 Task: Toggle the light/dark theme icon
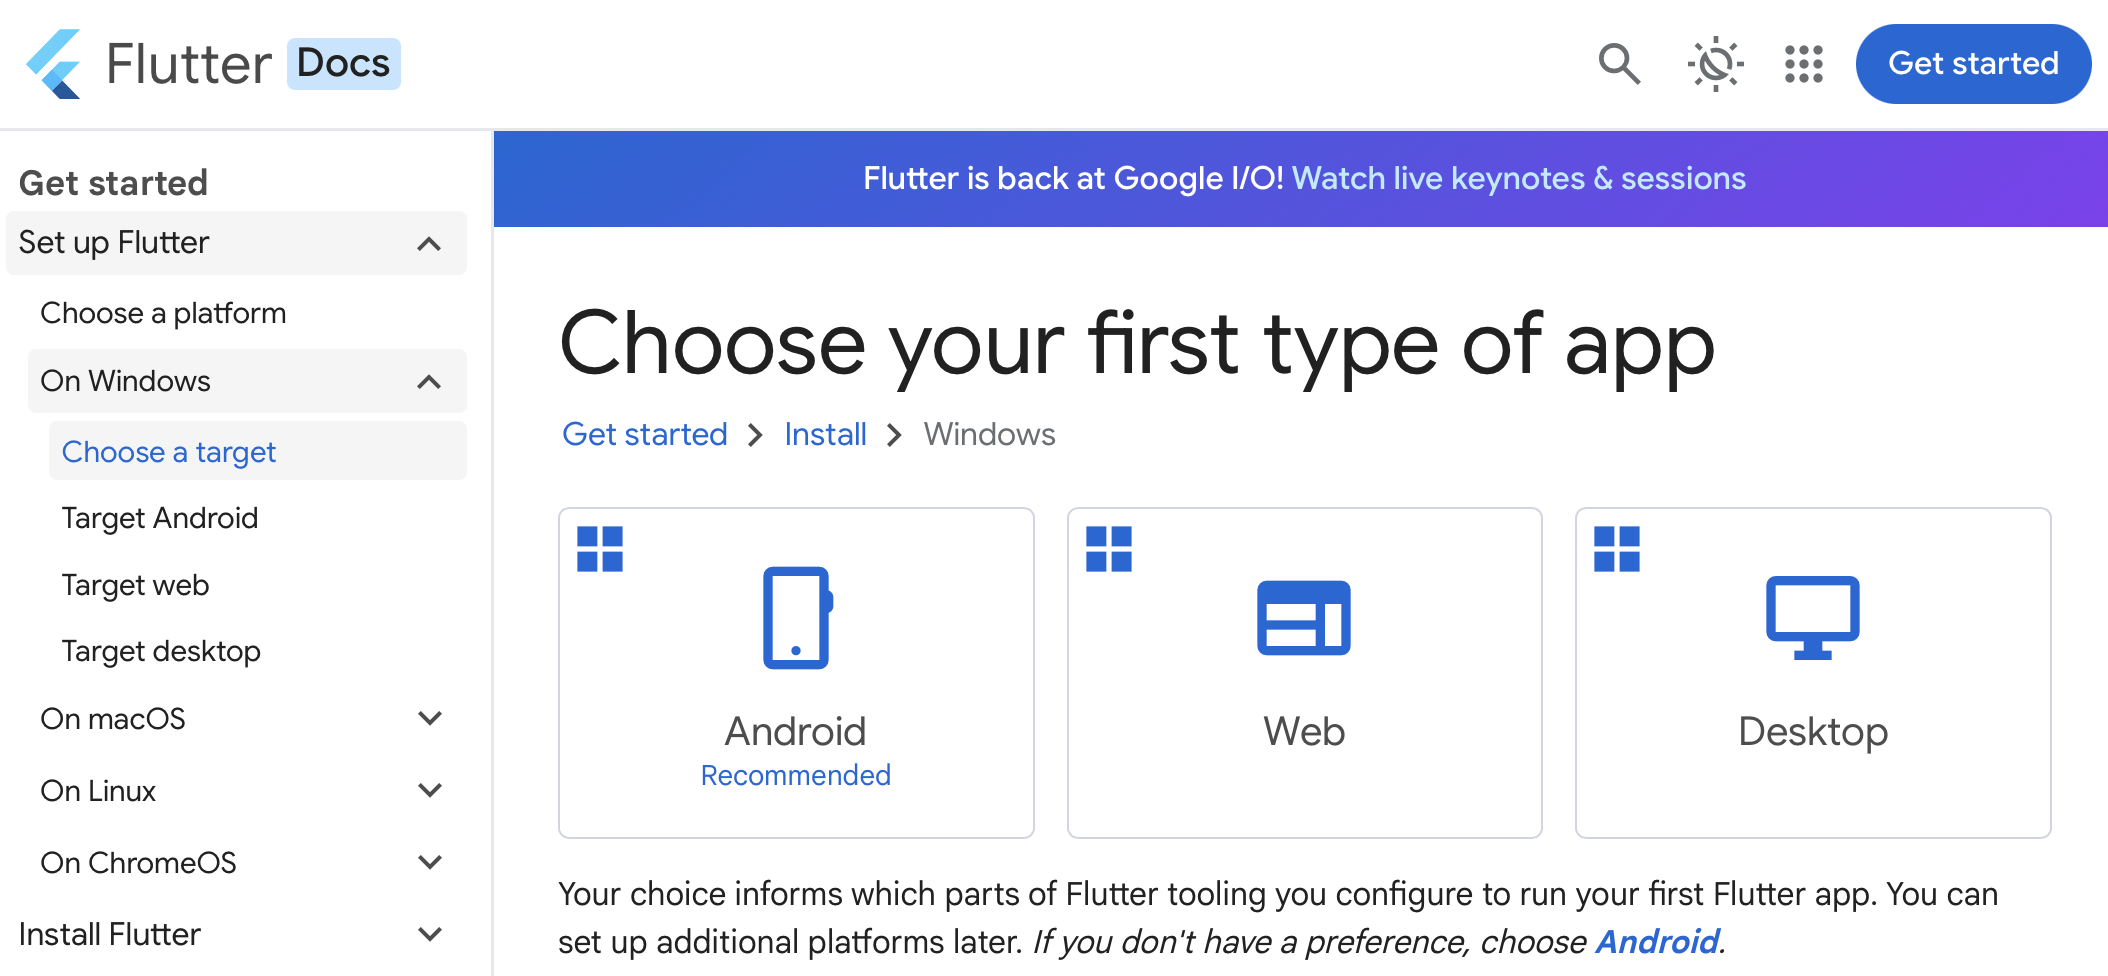[1715, 64]
